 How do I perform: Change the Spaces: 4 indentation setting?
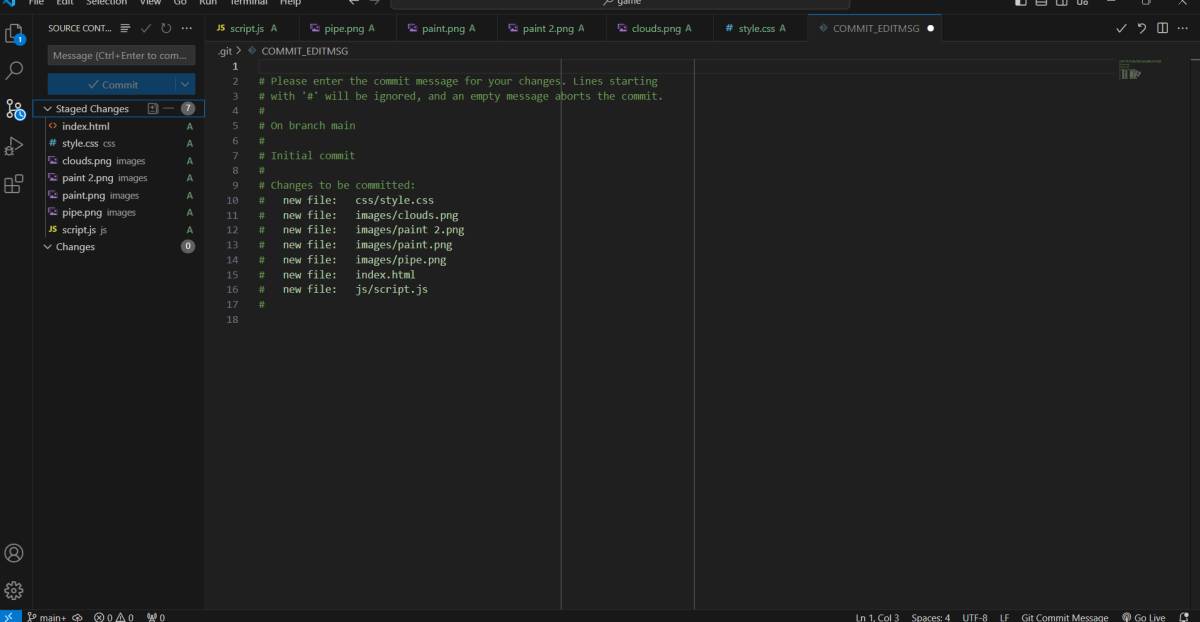click(x=930, y=617)
